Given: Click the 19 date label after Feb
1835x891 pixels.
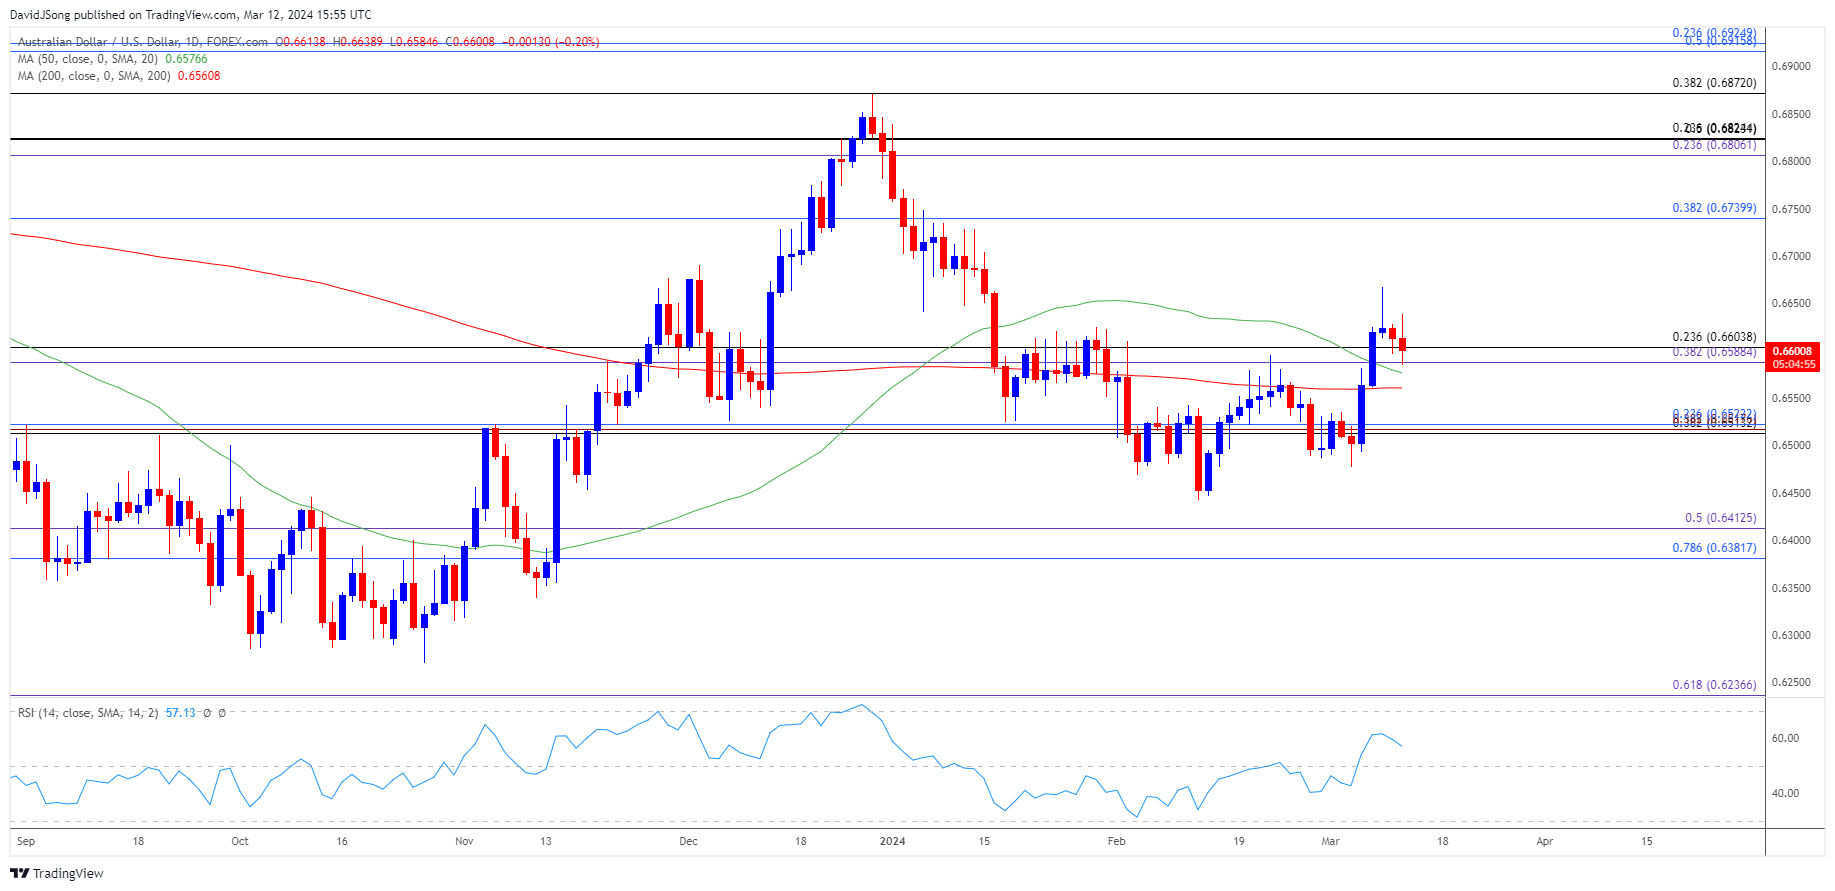Looking at the screenshot, I should pyautogui.click(x=1238, y=841).
